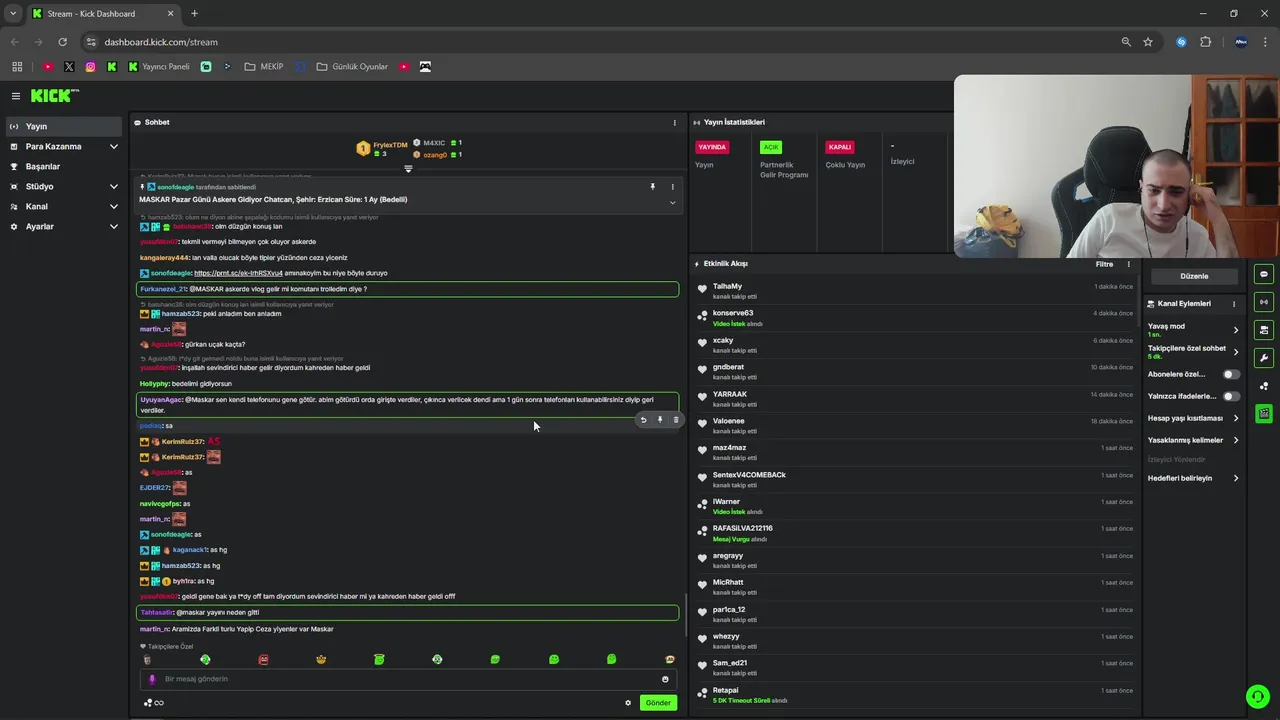
Task: Bookmark this page with star icon
Action: pyautogui.click(x=1148, y=42)
